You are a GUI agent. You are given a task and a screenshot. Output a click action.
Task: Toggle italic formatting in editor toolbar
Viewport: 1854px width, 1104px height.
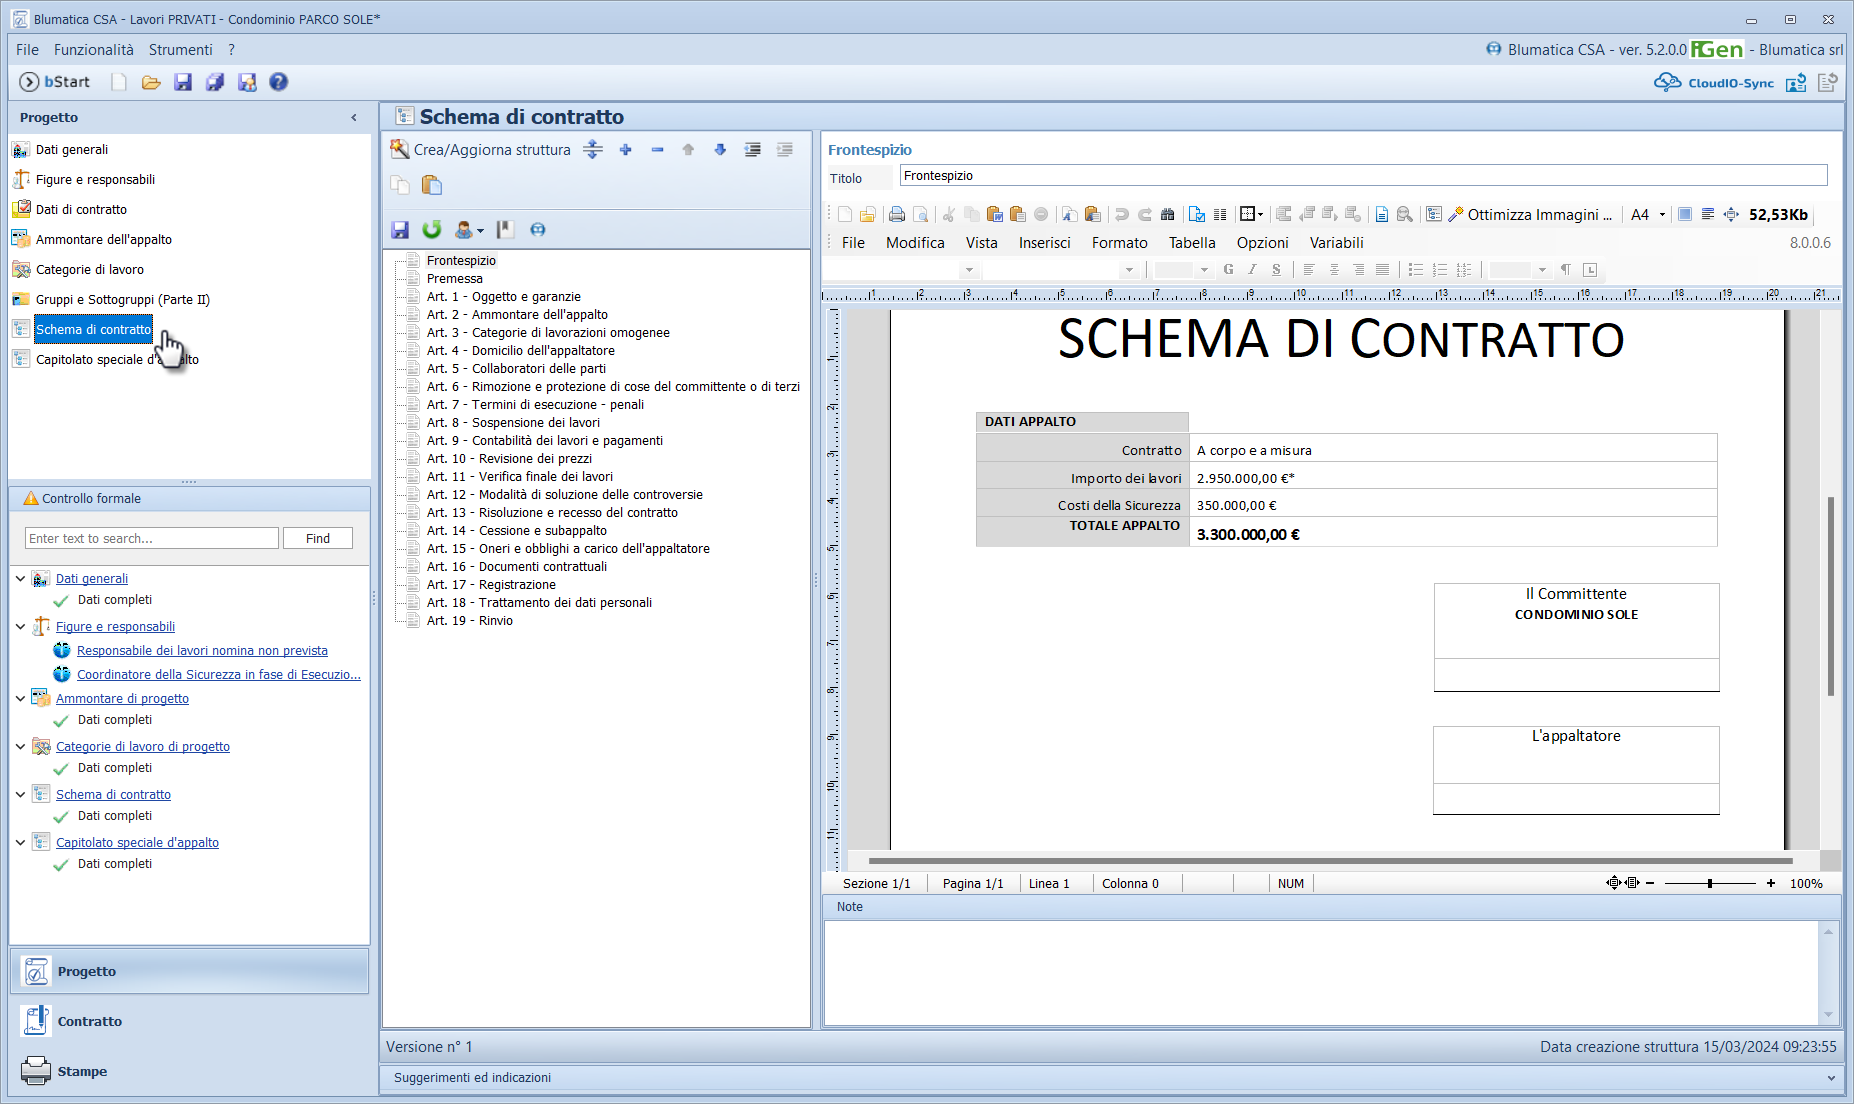(1252, 270)
